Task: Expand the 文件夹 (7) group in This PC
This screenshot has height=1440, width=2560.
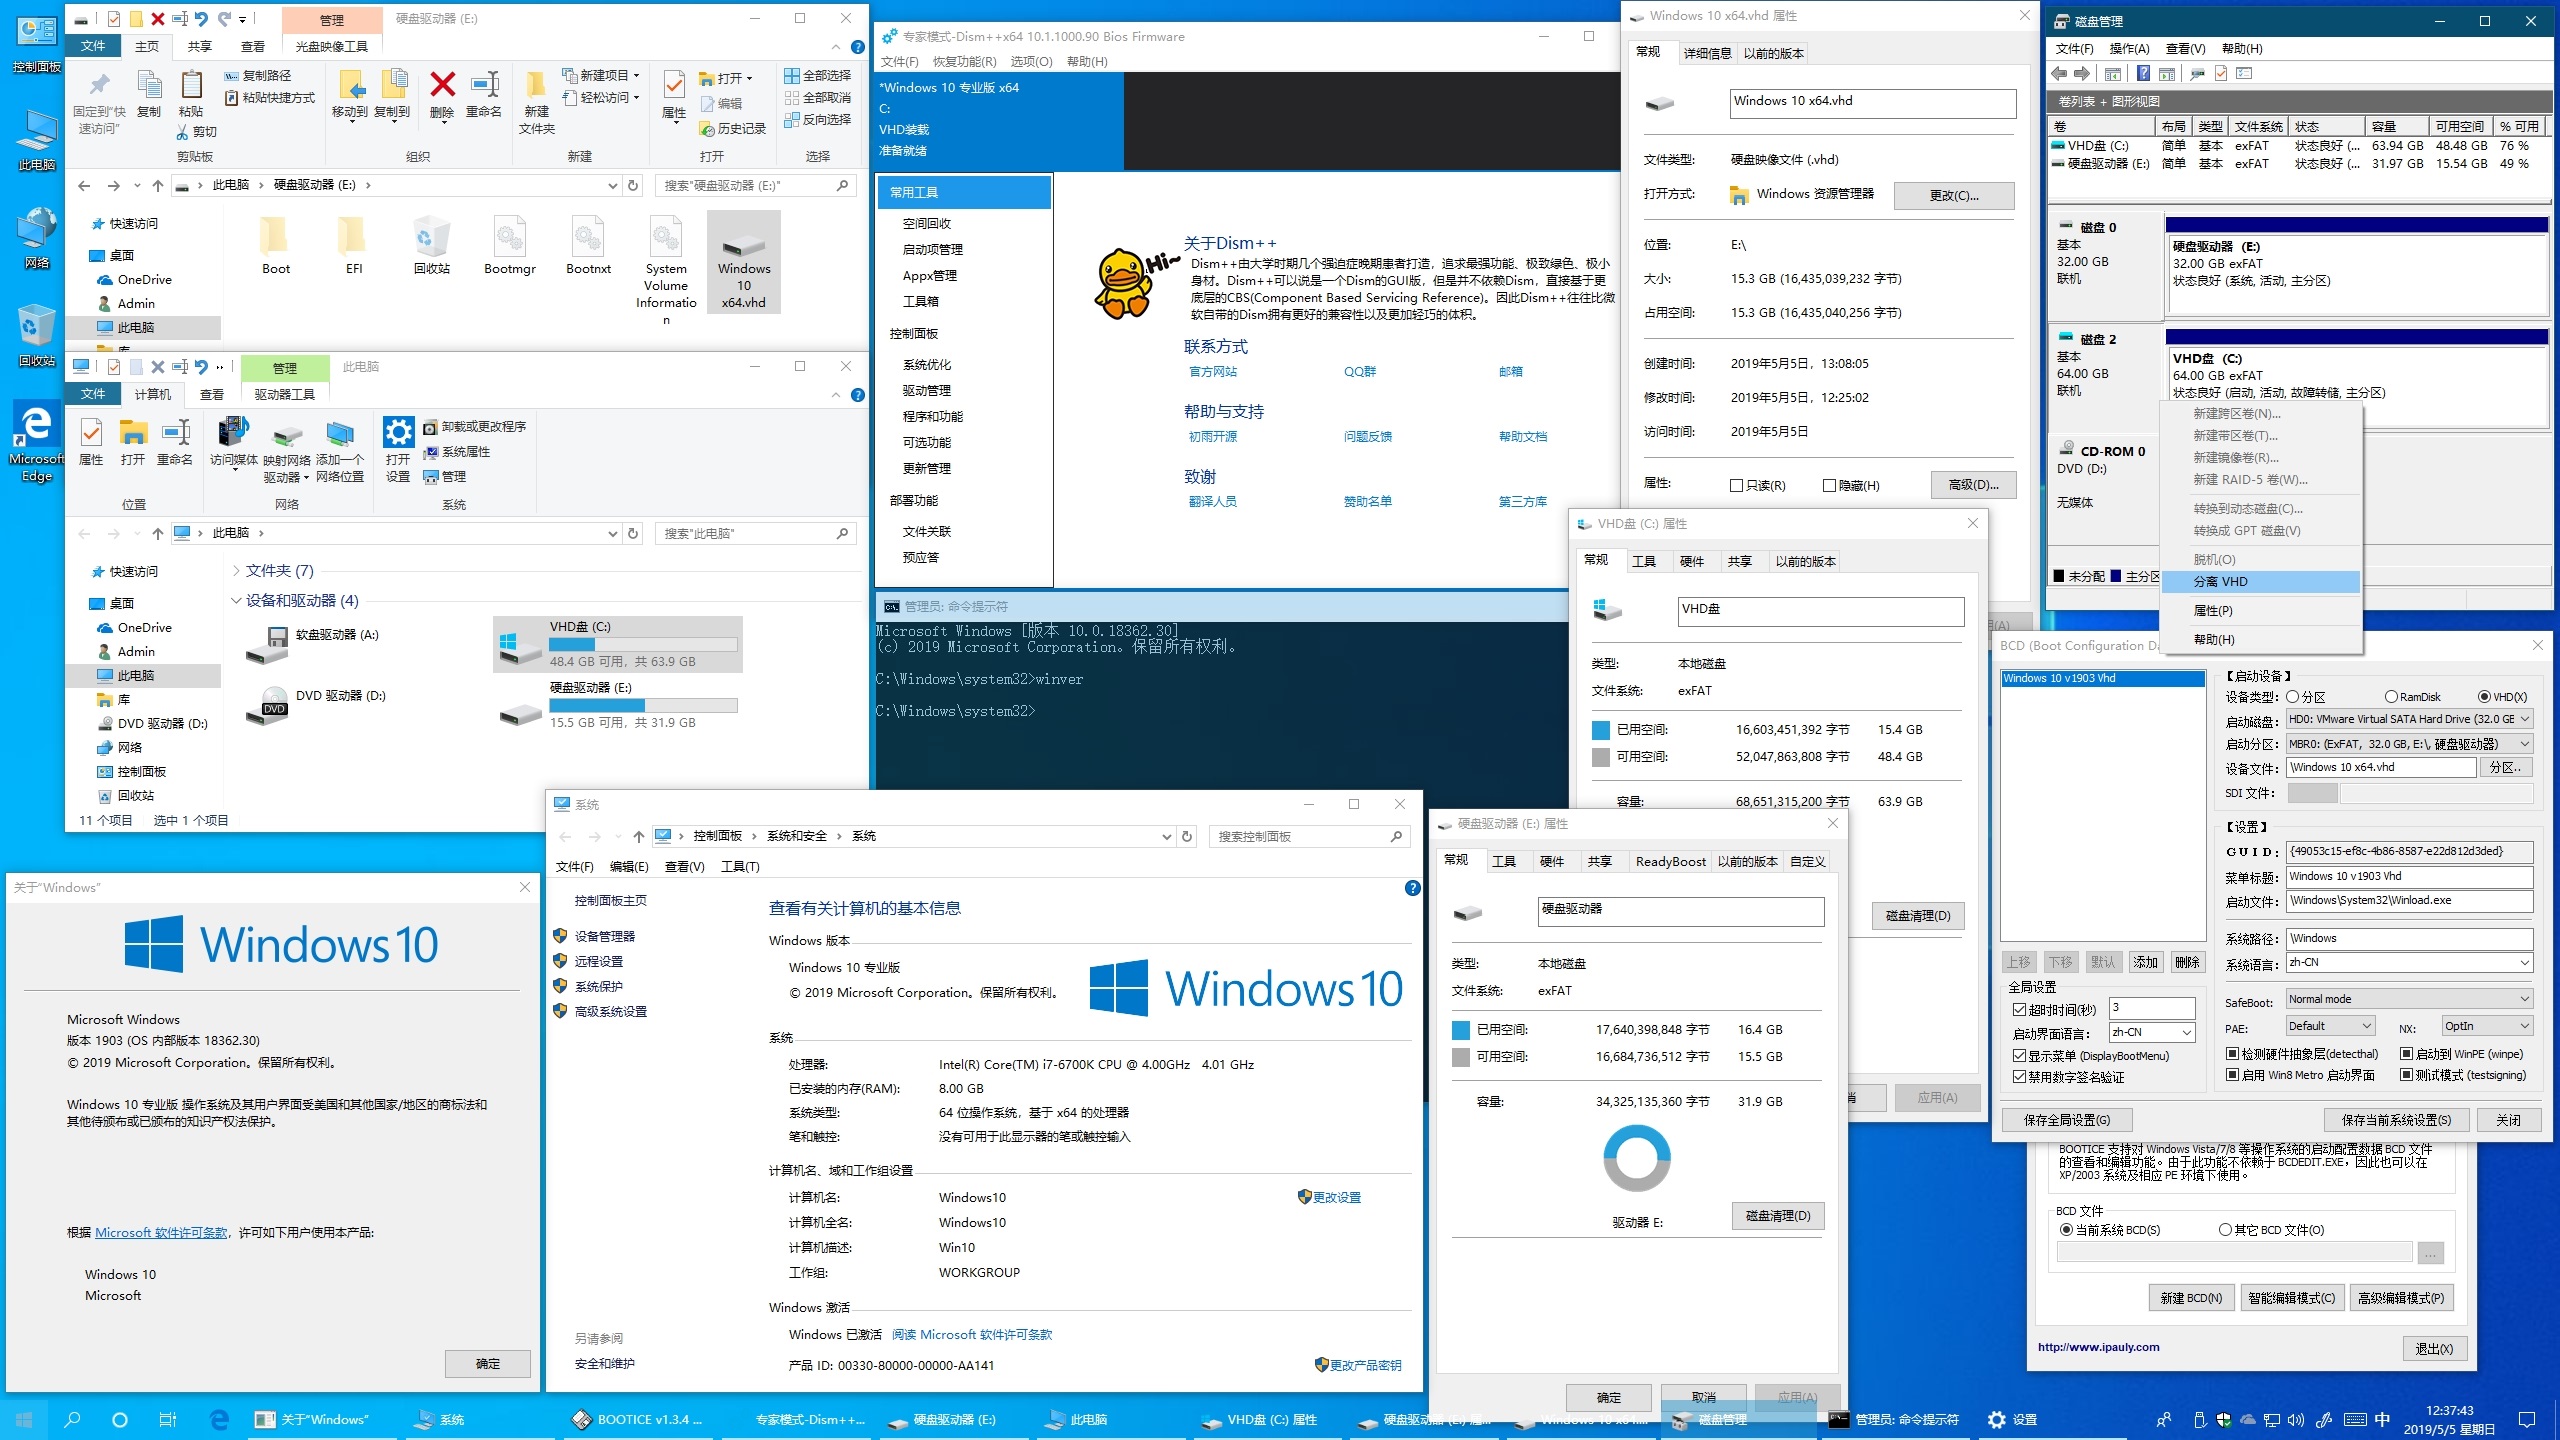Action: tap(236, 571)
